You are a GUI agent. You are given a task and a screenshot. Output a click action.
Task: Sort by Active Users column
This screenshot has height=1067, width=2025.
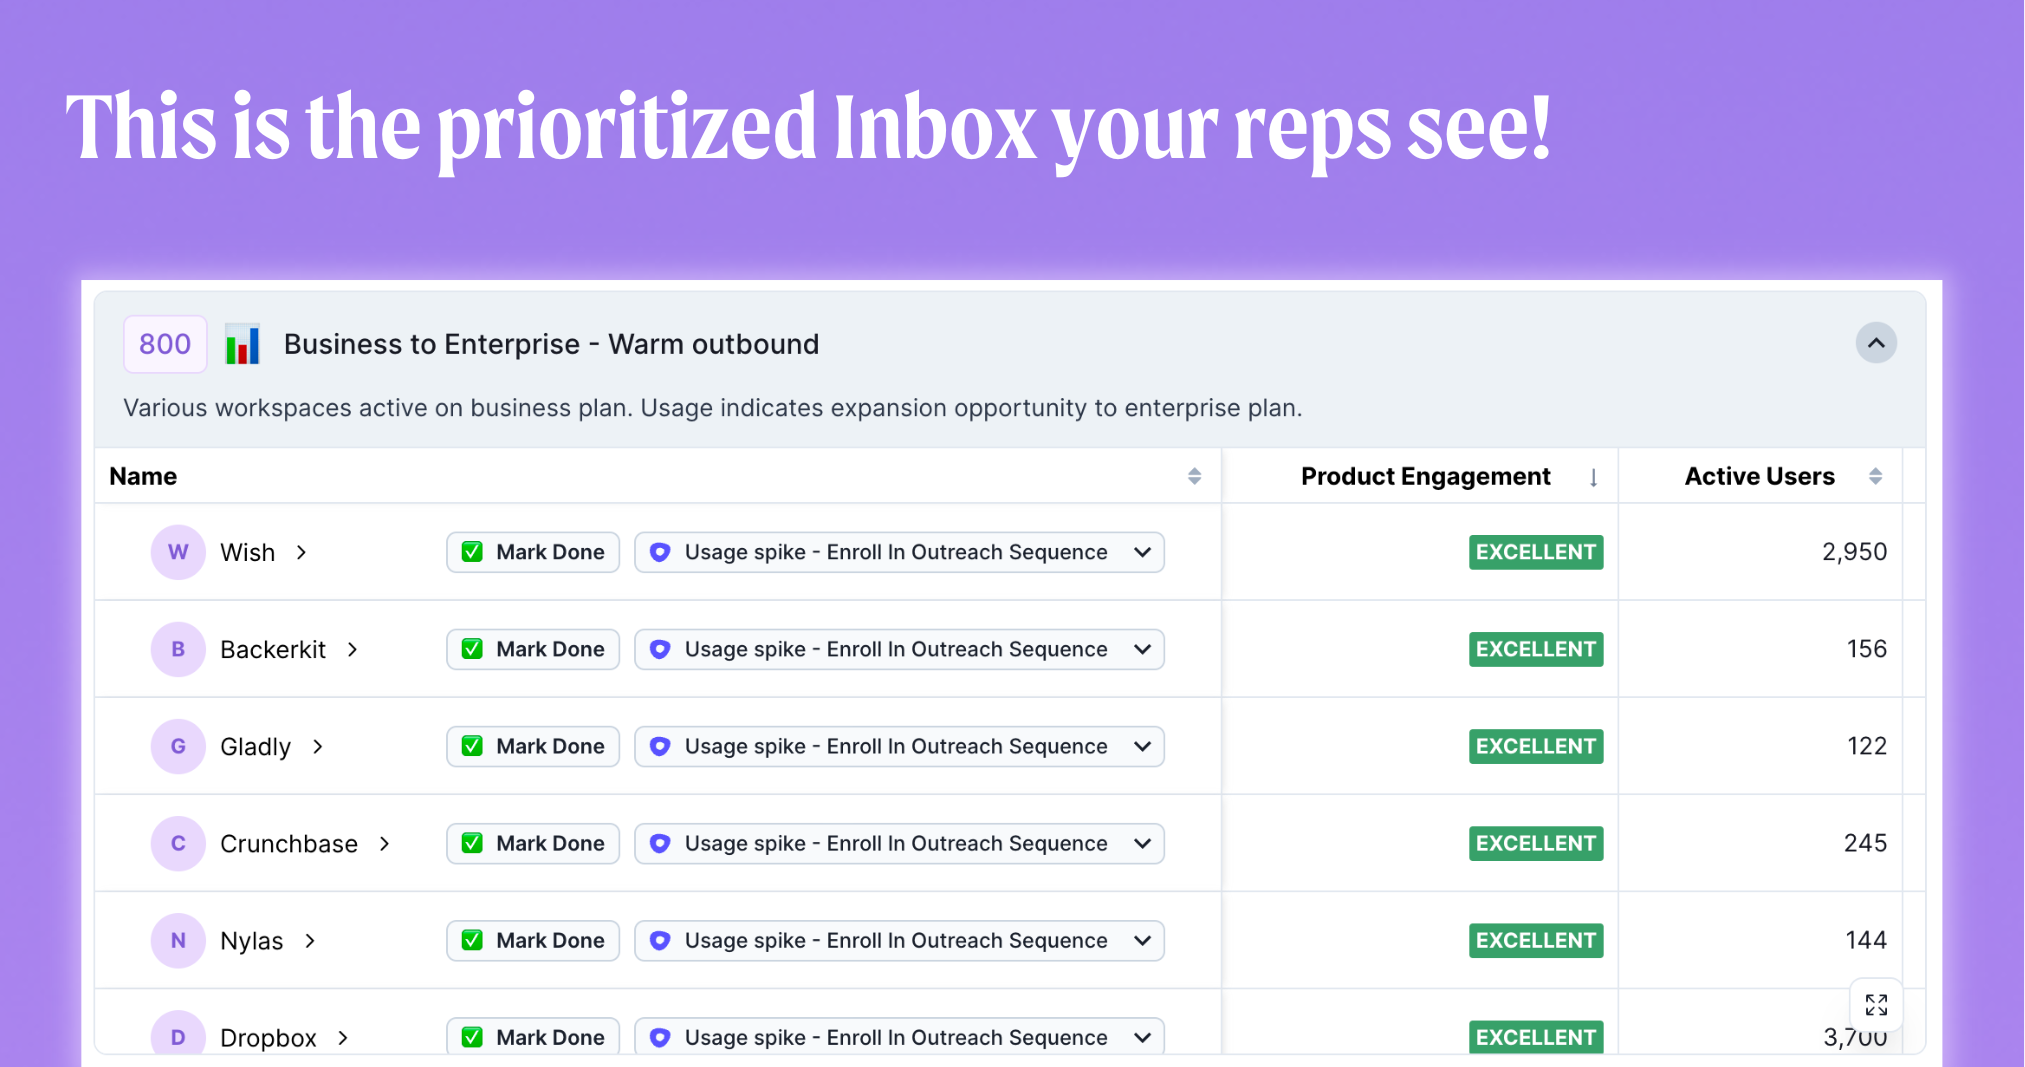(x=1875, y=476)
